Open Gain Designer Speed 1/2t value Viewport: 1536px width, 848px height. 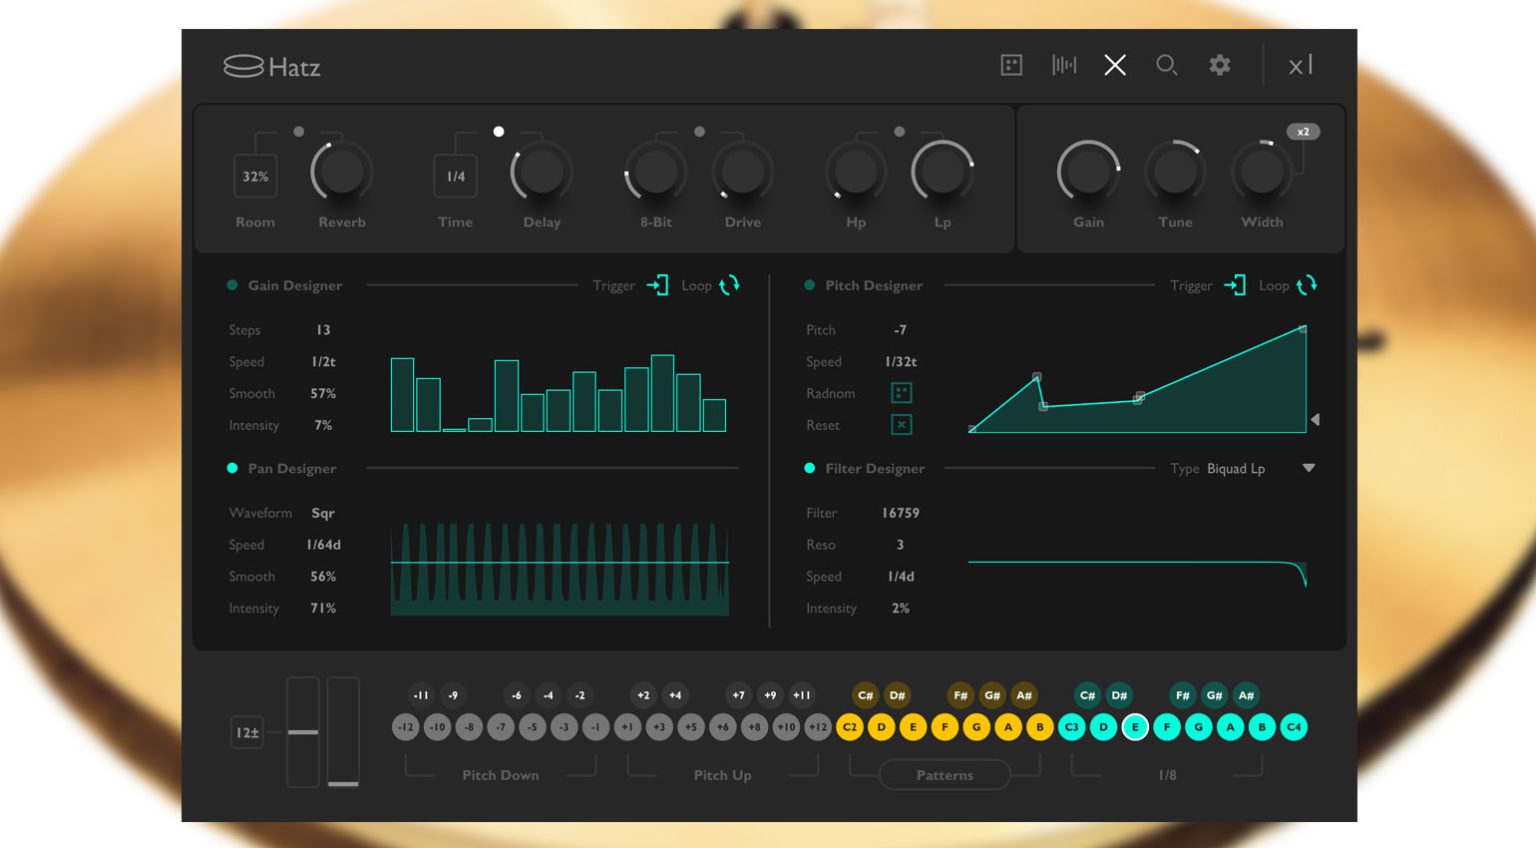pyautogui.click(x=323, y=362)
